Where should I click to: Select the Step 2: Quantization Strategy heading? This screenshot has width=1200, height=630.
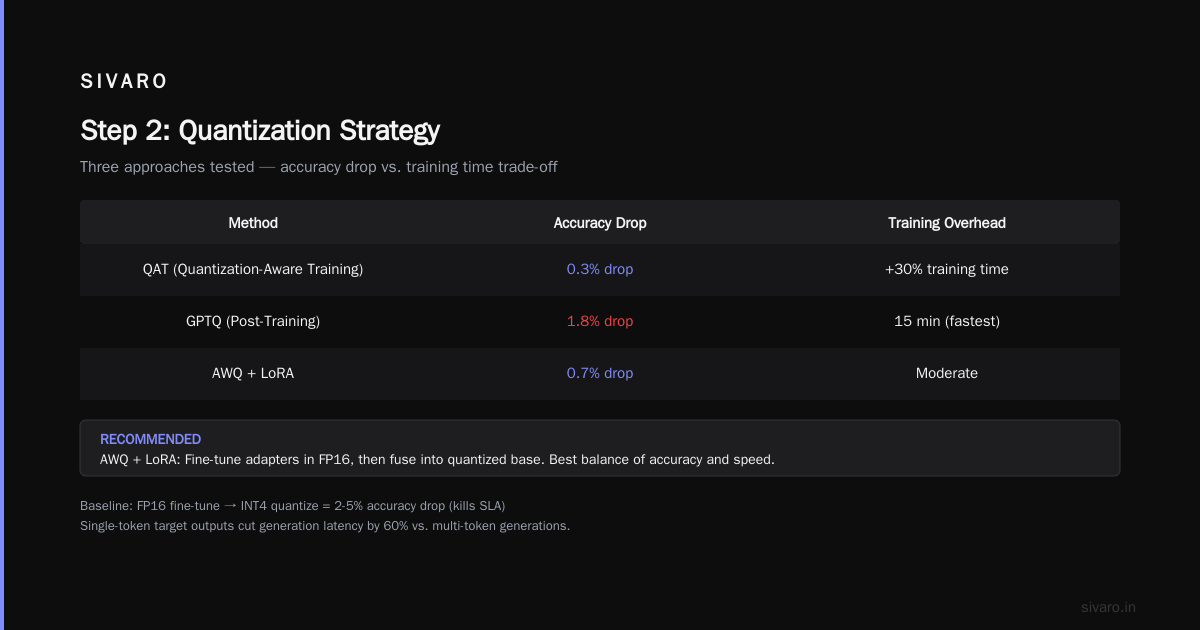(260, 131)
